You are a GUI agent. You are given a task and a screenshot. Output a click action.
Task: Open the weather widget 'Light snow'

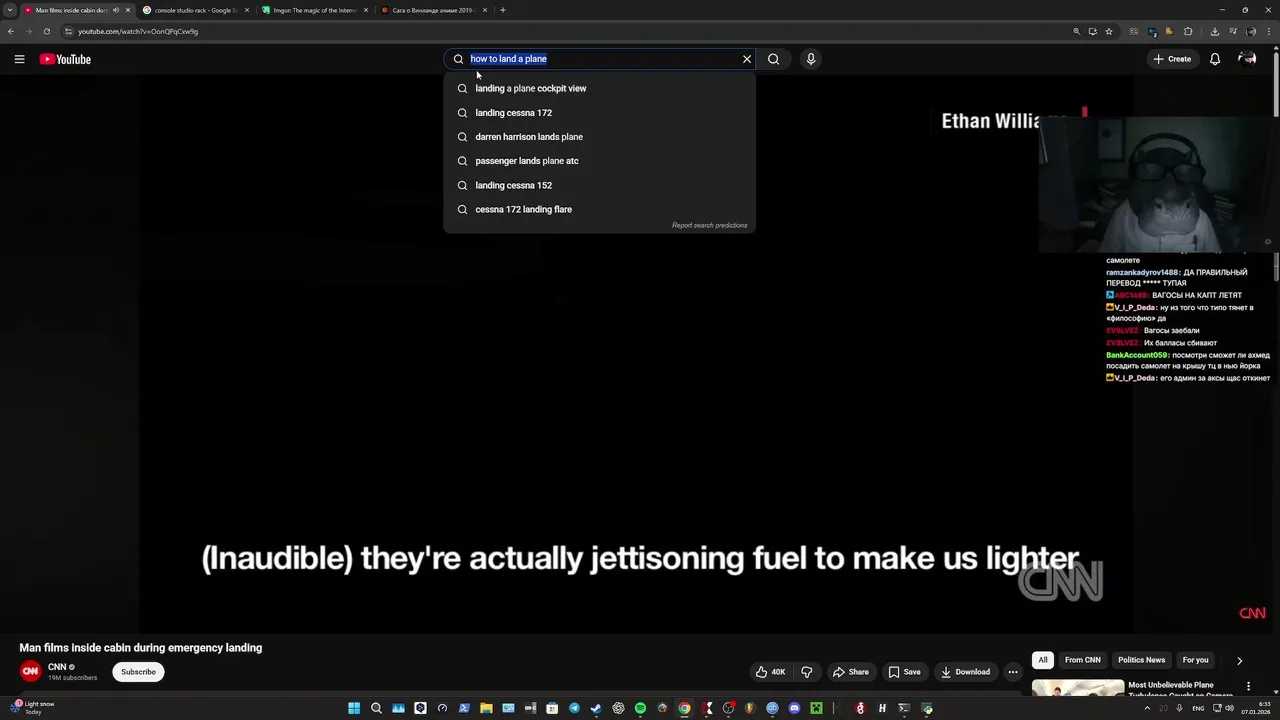pos(32,708)
